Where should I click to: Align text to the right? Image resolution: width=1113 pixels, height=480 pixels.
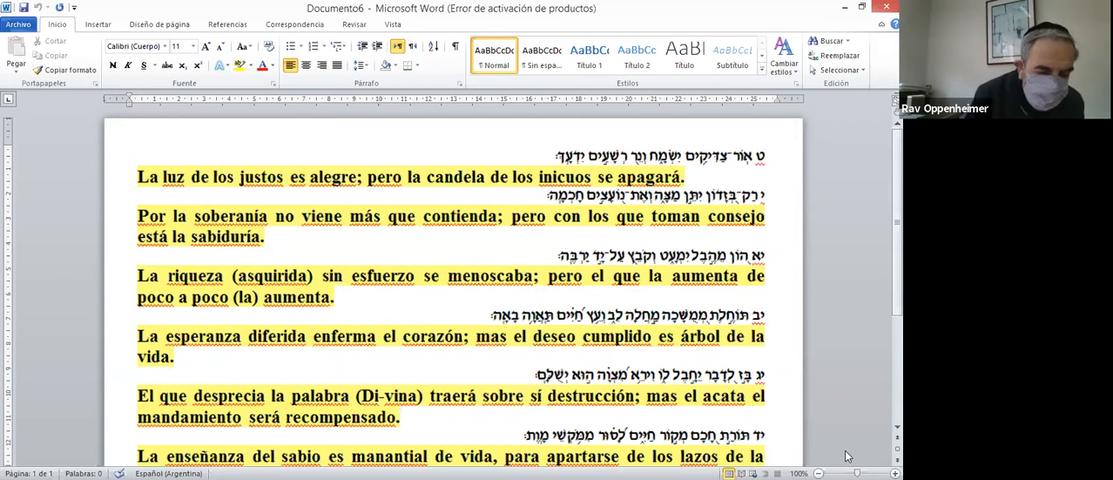pos(322,65)
